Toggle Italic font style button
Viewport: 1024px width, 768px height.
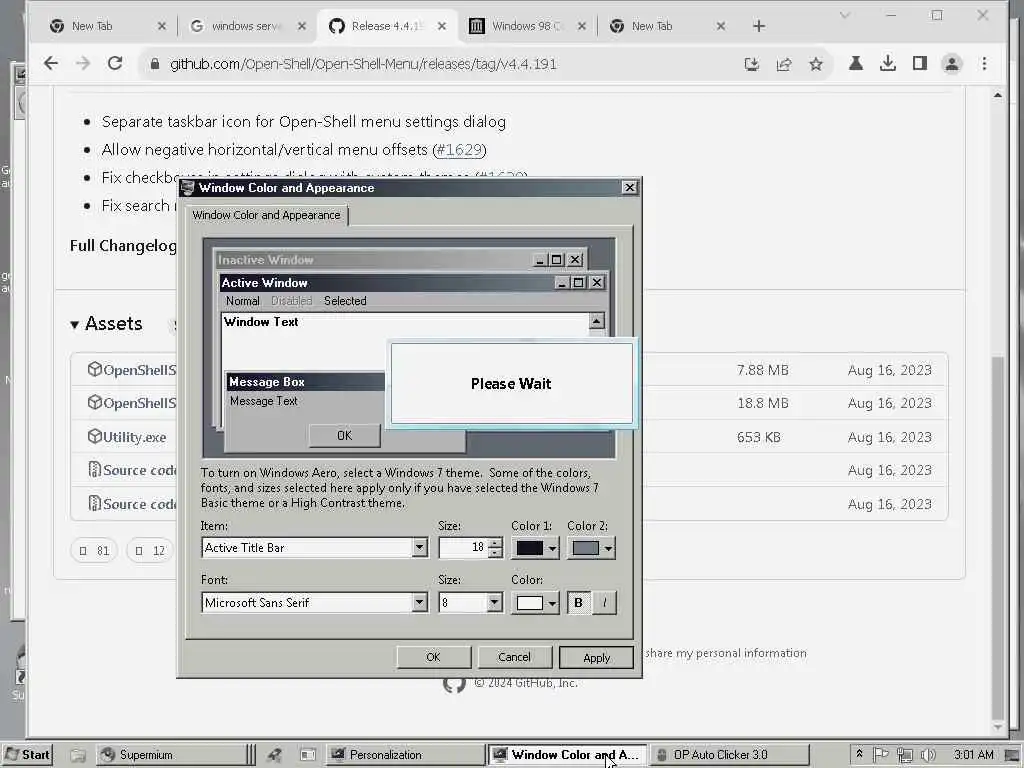click(x=604, y=602)
